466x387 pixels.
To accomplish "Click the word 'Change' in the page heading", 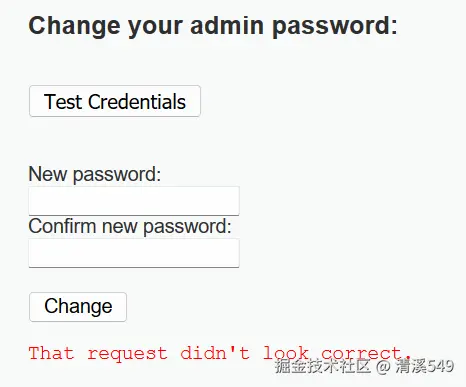I will click(74, 27).
